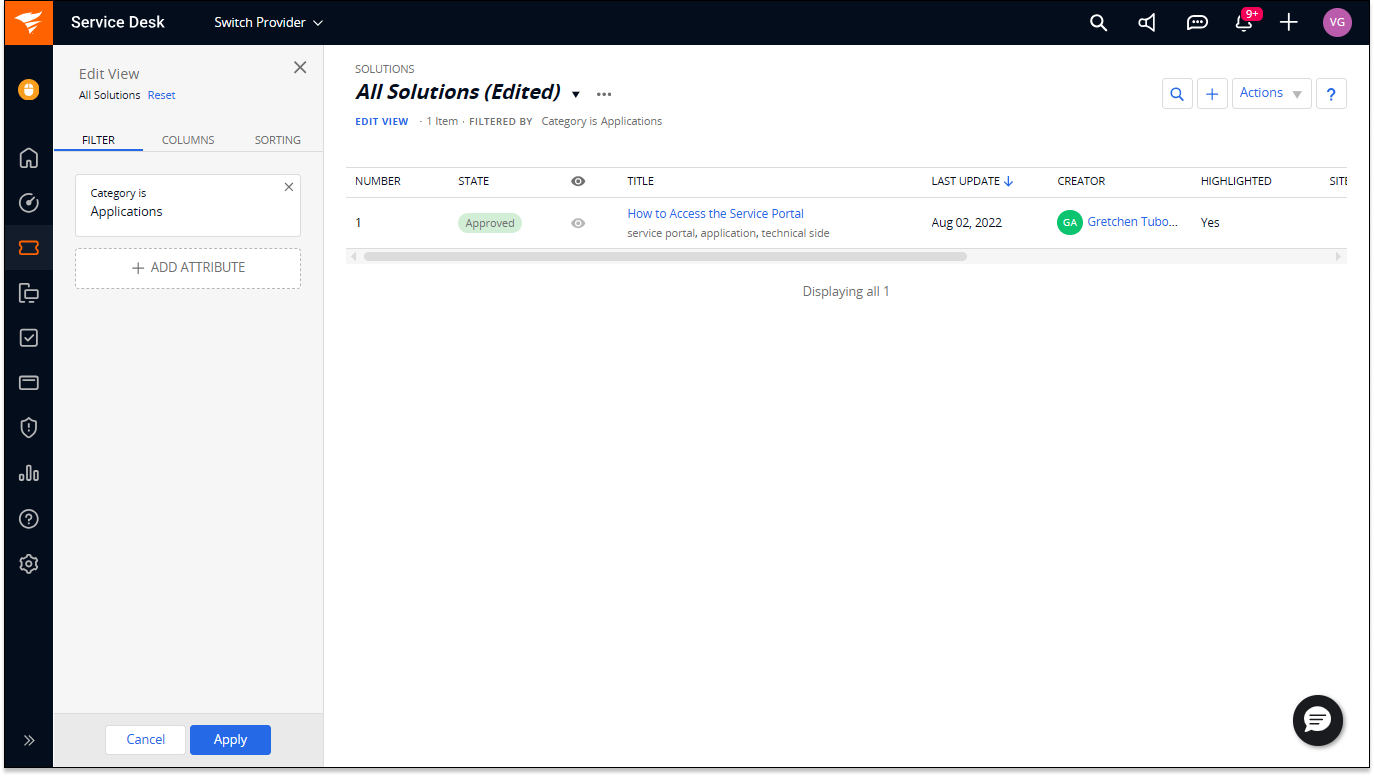Add a new solution with plus button
This screenshot has height=776, width=1374.
point(1212,94)
